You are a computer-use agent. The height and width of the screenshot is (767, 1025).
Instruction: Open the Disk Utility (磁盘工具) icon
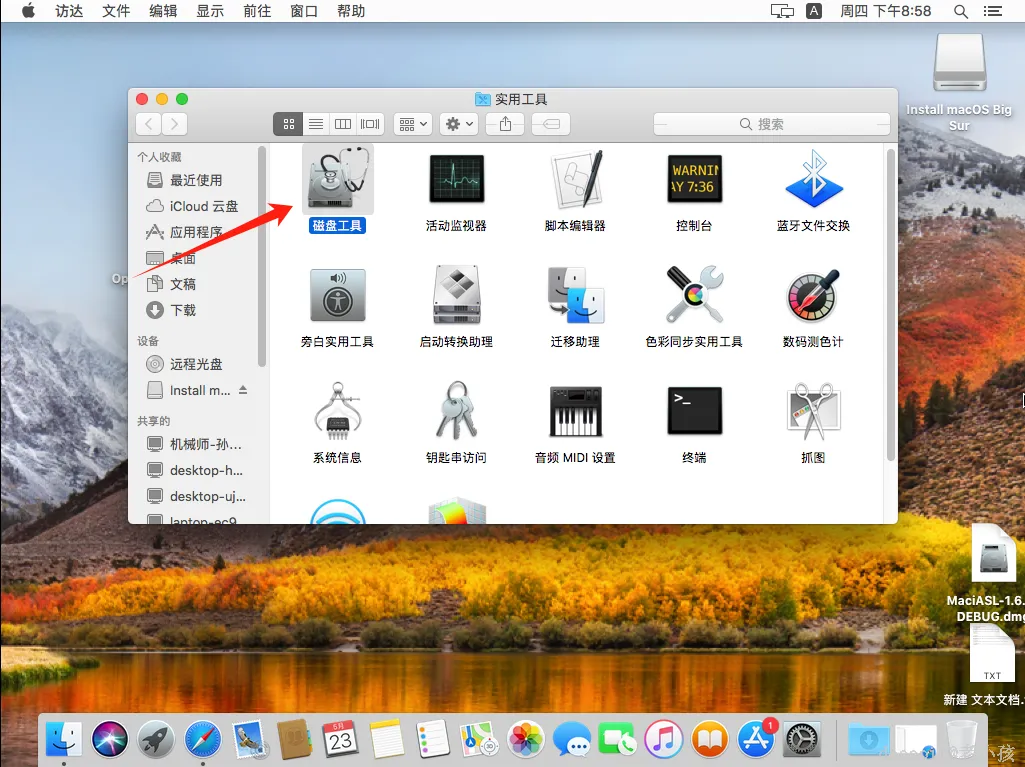click(x=337, y=179)
